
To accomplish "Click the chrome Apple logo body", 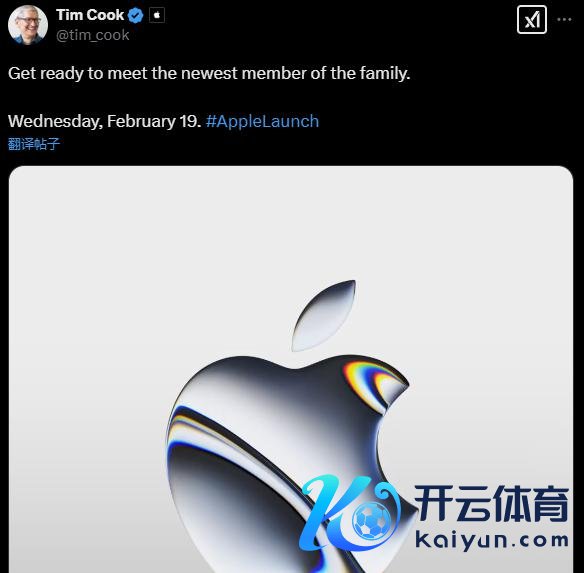I will 261,447.
